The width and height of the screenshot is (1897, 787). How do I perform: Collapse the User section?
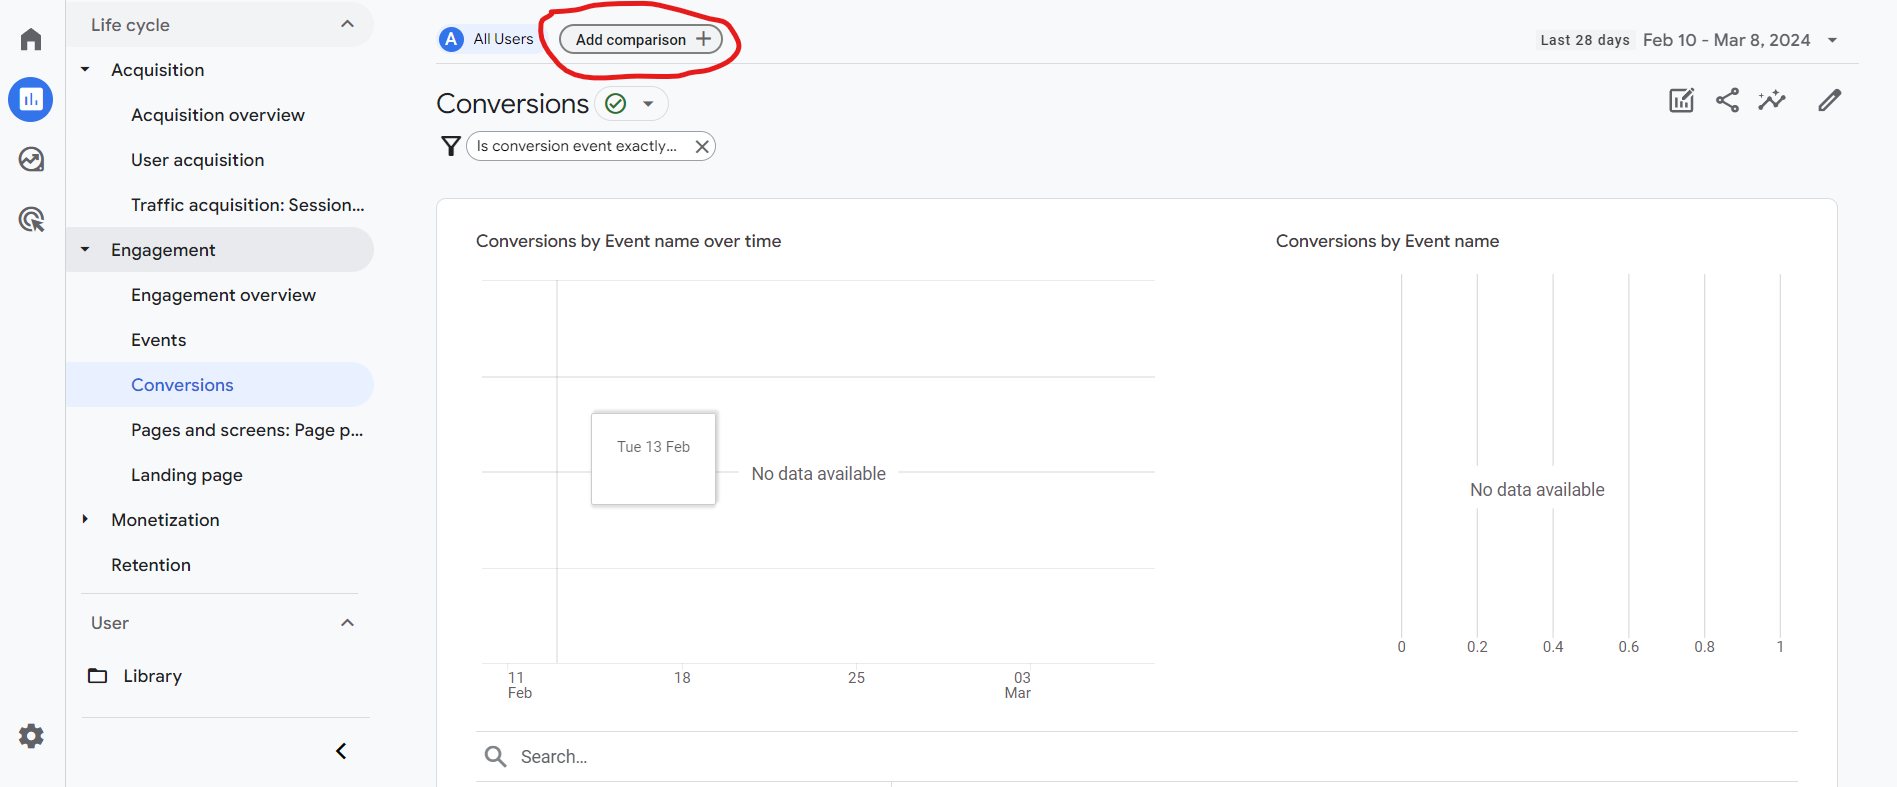coord(347,623)
